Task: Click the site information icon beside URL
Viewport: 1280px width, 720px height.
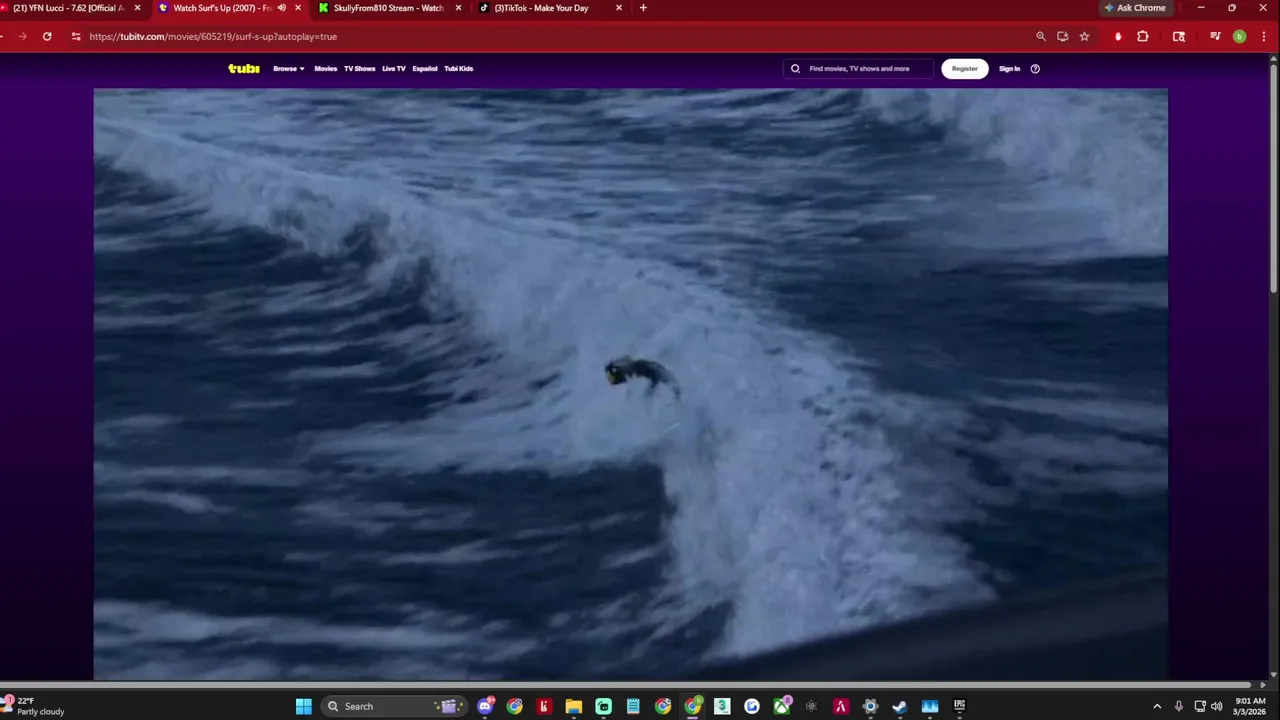Action: [76, 36]
